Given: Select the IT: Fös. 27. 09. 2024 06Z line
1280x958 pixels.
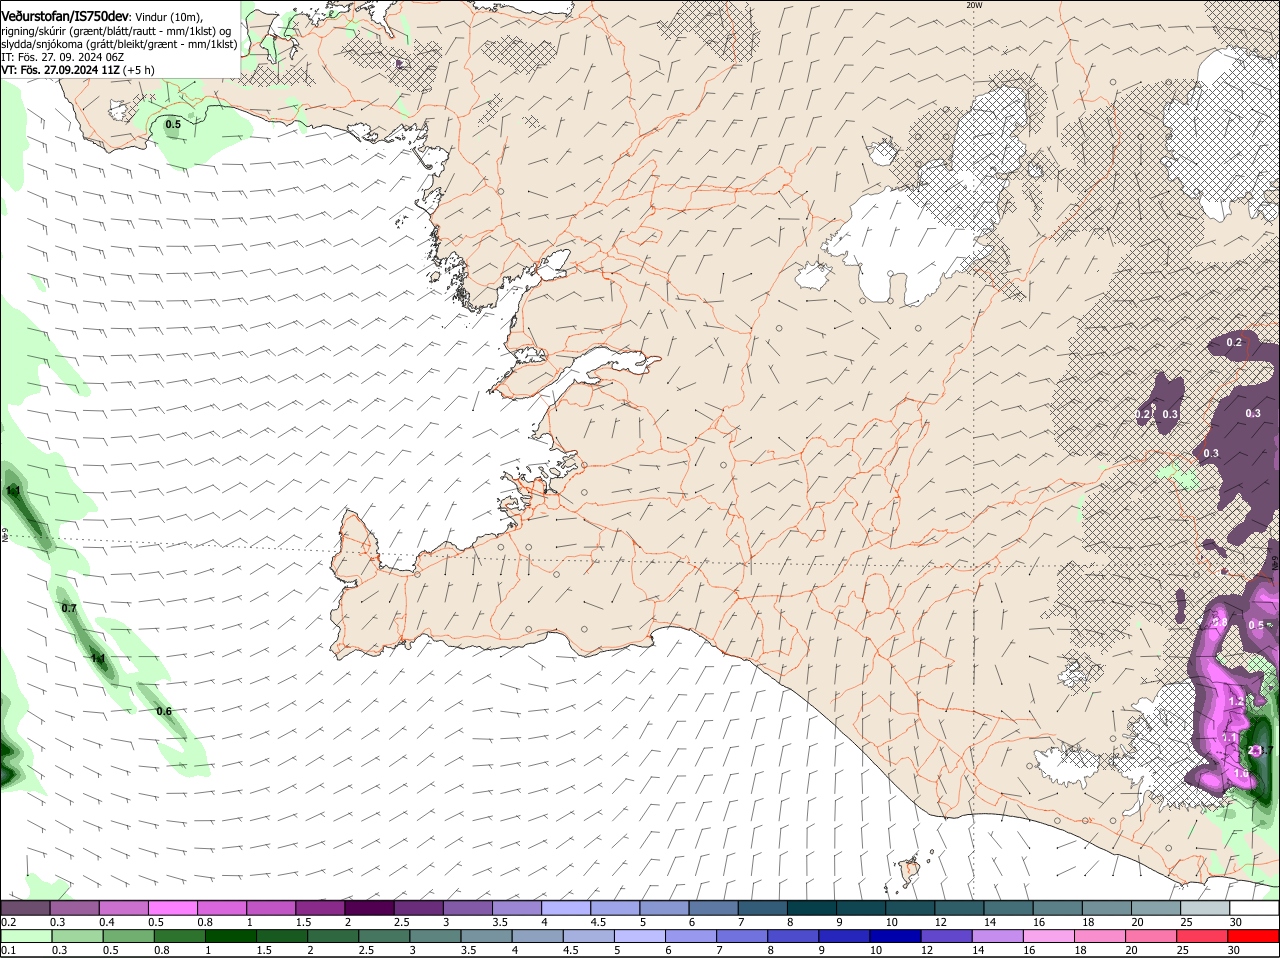Looking at the screenshot, I should pos(63,57).
